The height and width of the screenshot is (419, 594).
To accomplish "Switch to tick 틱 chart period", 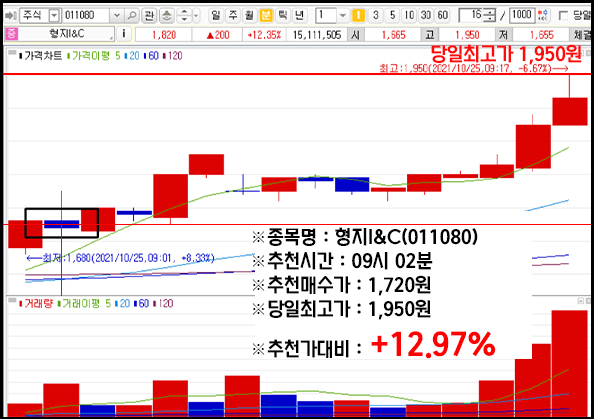I will coord(283,16).
